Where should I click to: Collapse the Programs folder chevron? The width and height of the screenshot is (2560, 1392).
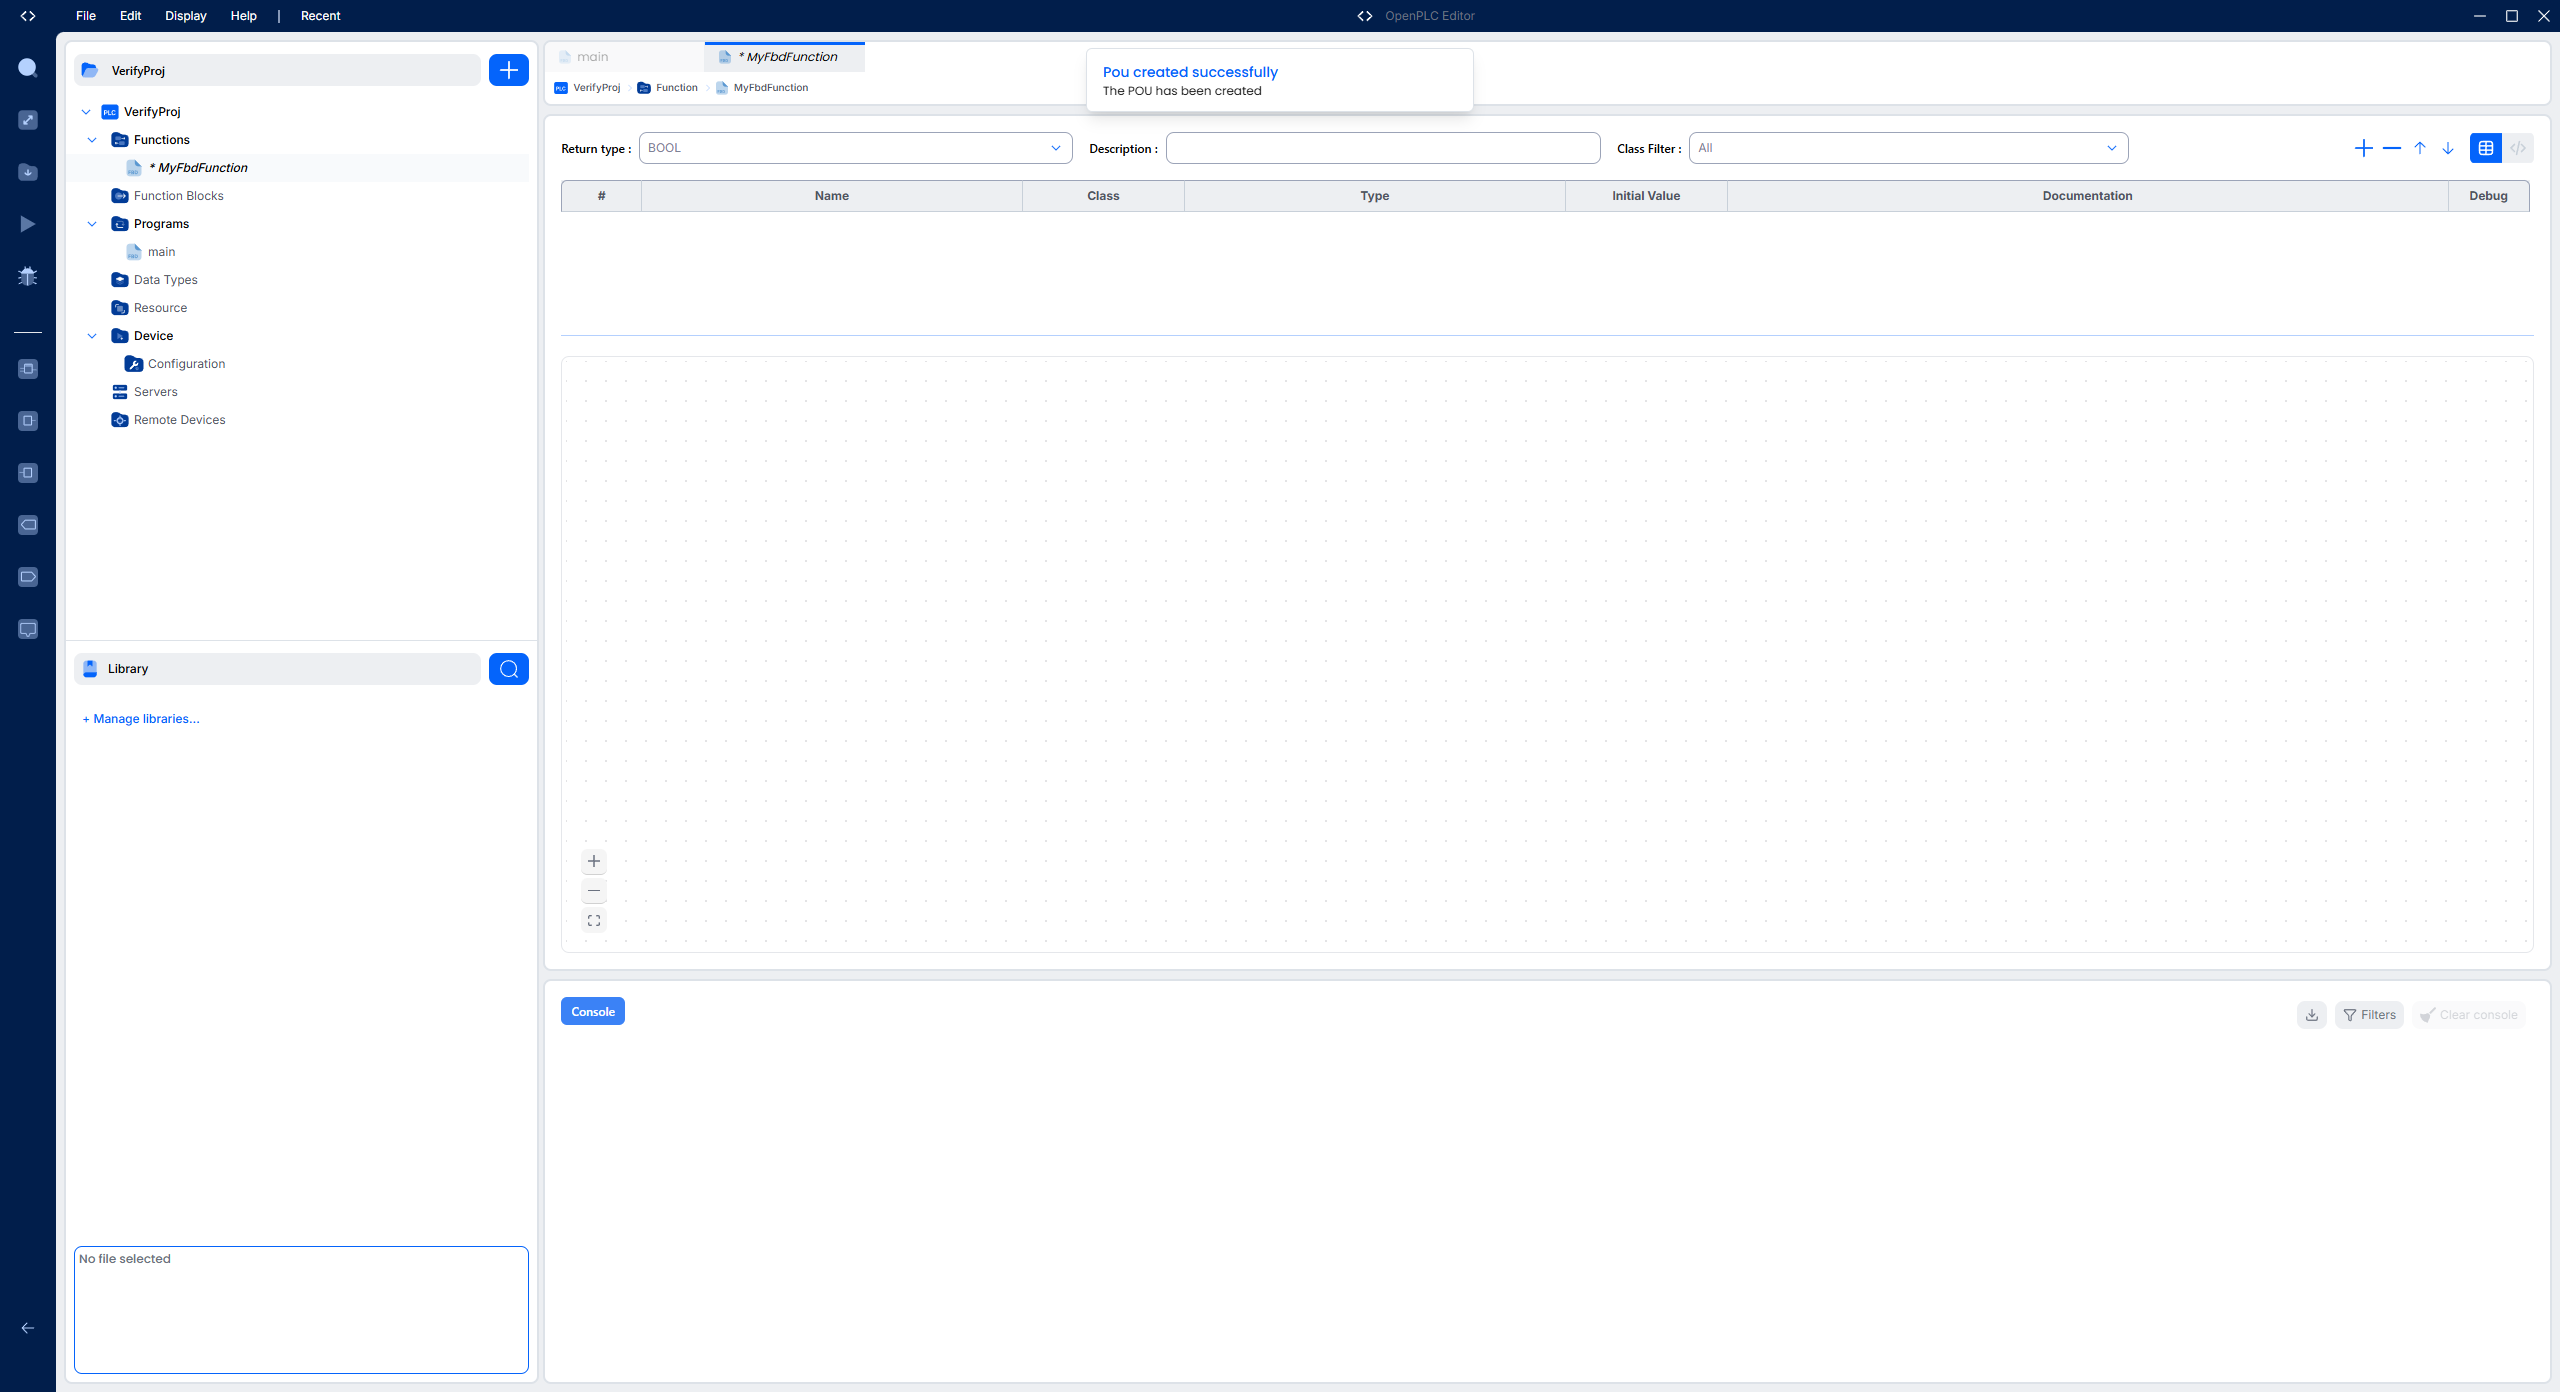click(92, 224)
